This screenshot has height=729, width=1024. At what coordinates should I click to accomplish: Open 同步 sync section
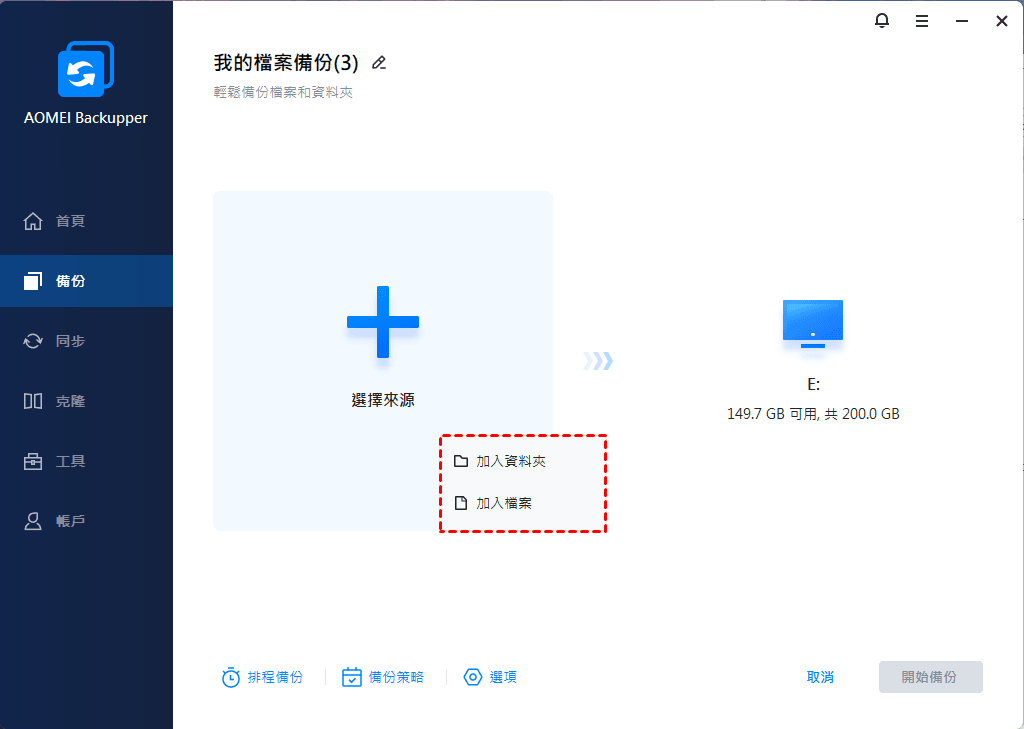pos(86,341)
